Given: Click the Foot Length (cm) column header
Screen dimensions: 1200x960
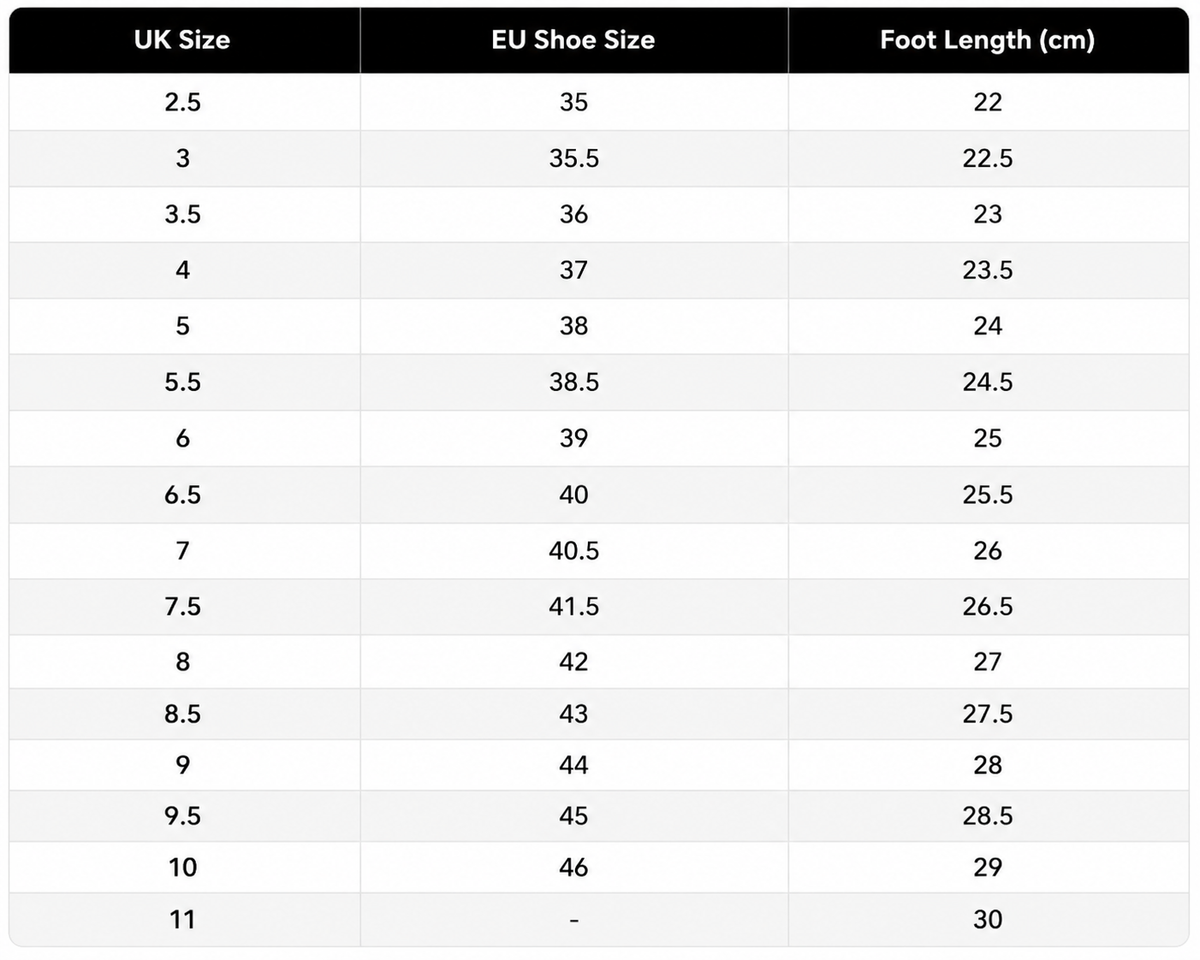Looking at the screenshot, I should (988, 40).
